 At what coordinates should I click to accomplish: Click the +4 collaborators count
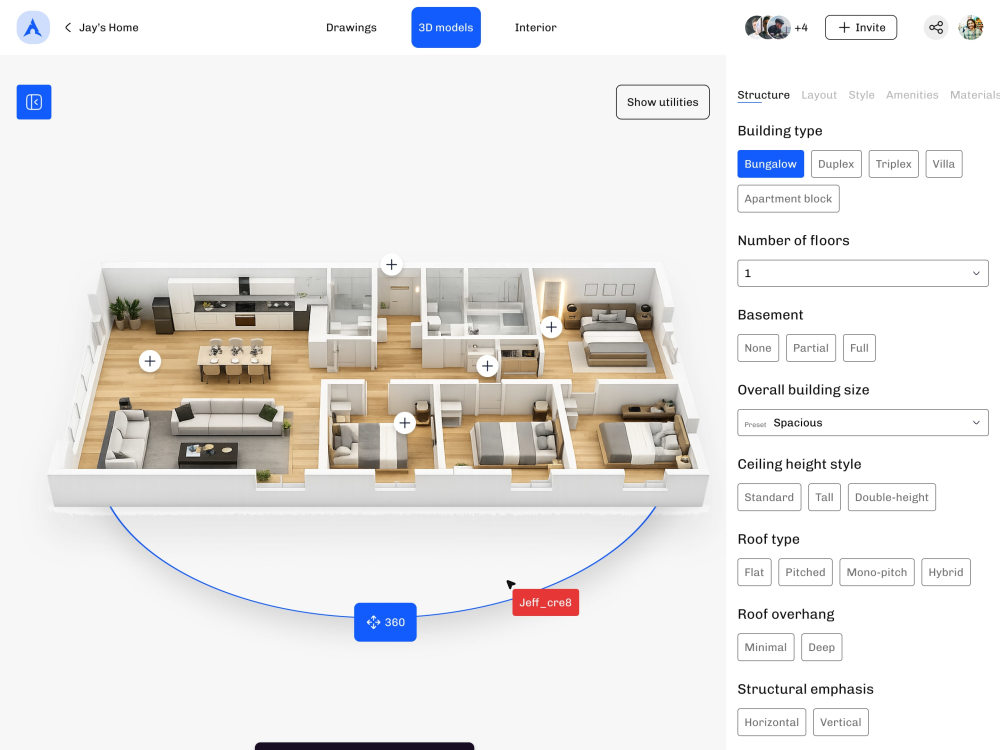[801, 27]
